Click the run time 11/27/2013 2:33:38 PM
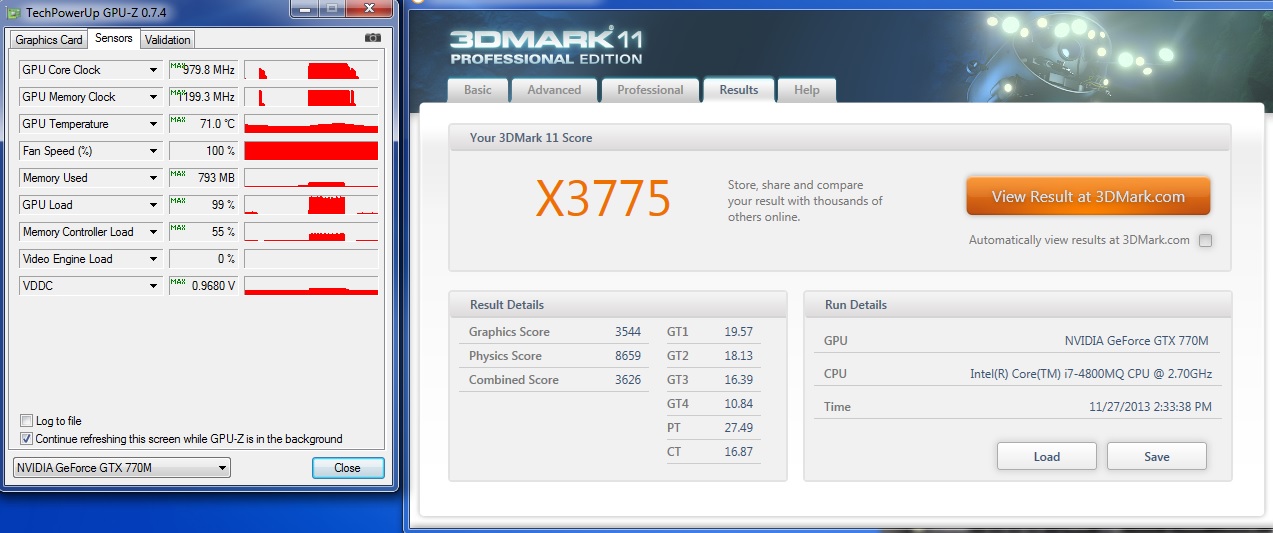This screenshot has width=1273, height=533. 1149,407
